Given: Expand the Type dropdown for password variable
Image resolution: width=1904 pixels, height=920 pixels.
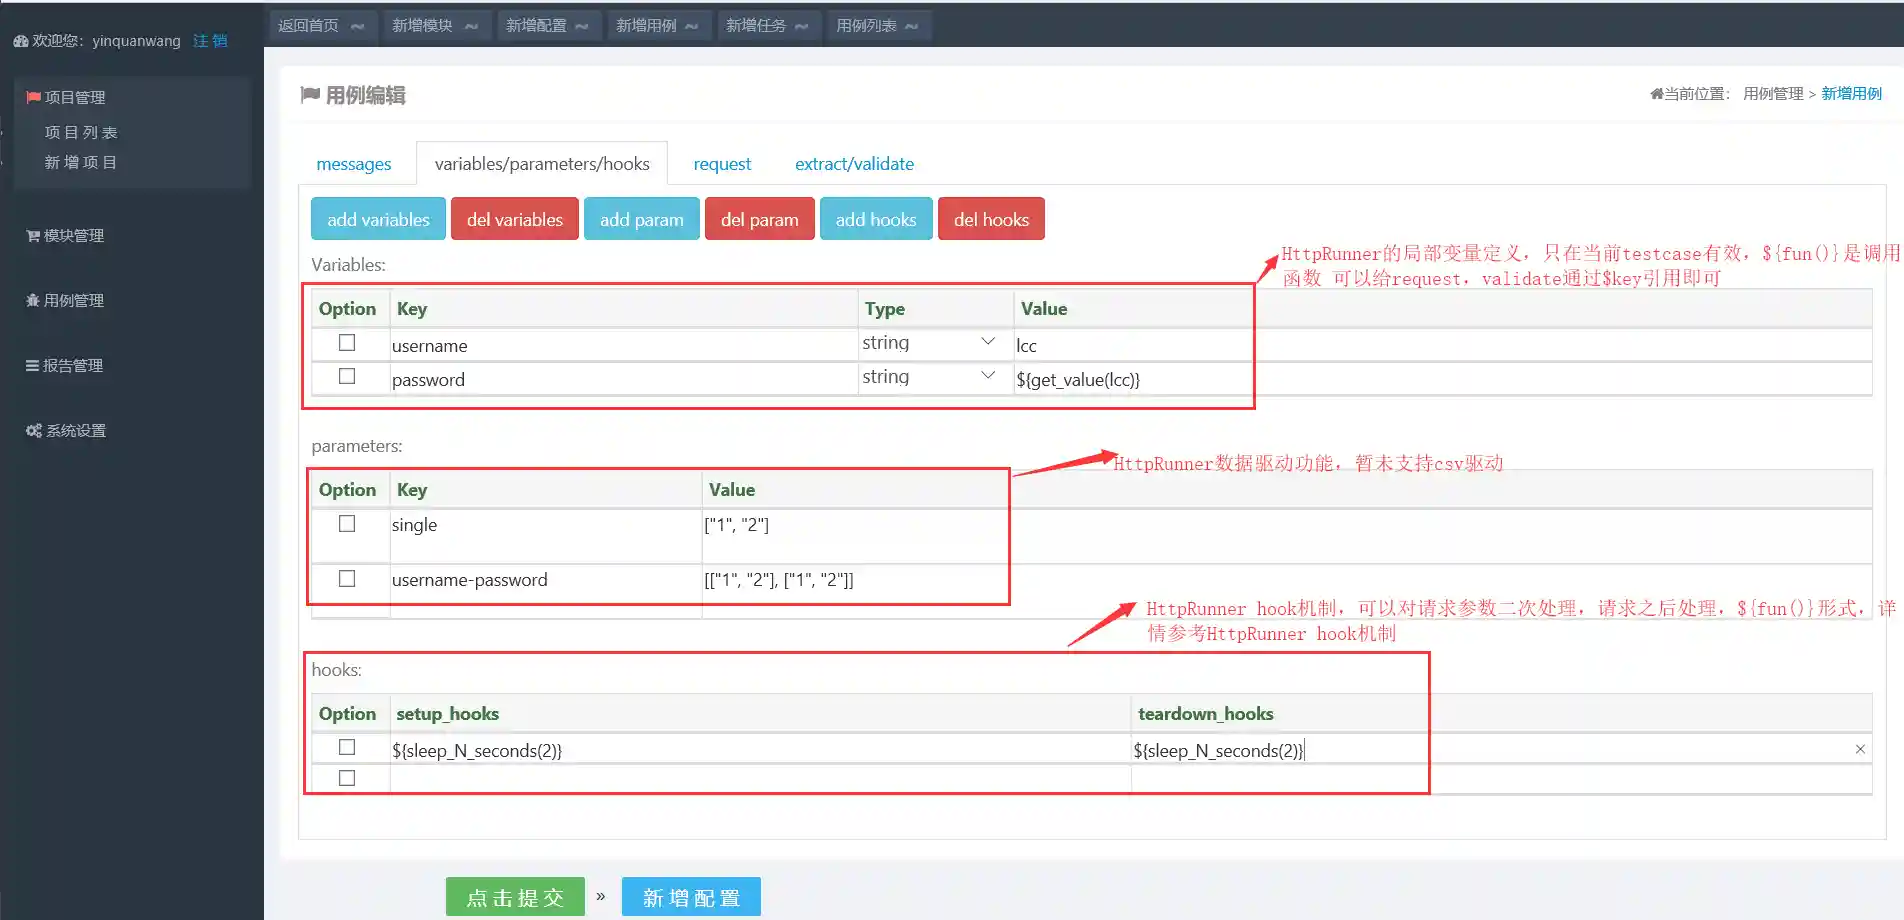Looking at the screenshot, I should pyautogui.click(x=930, y=377).
